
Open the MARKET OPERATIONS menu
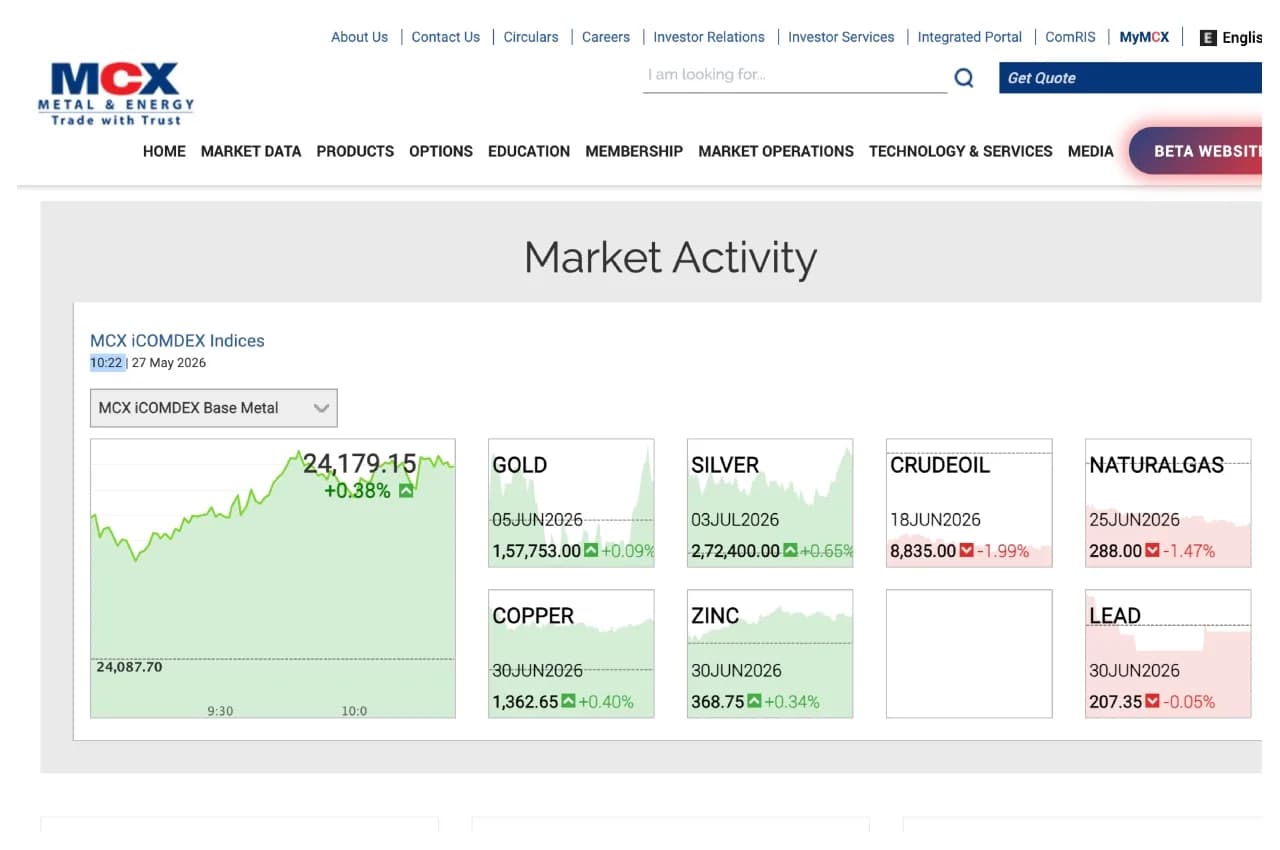776,151
